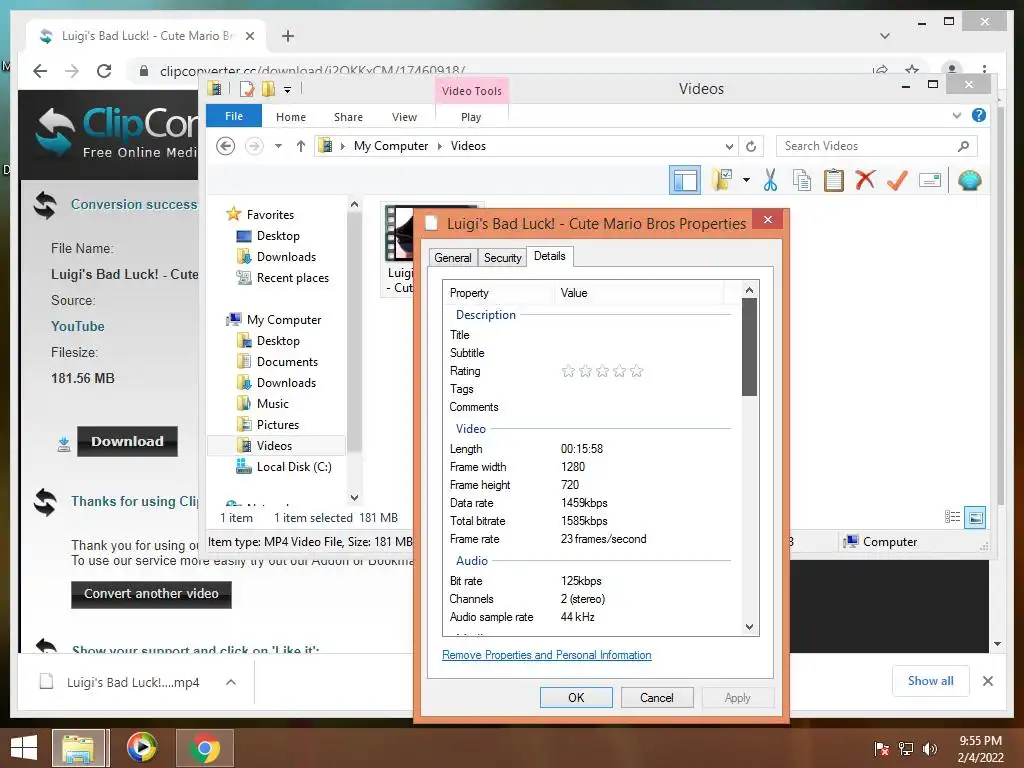Switch to the Security properties tab
The height and width of the screenshot is (768, 1024).
point(502,257)
